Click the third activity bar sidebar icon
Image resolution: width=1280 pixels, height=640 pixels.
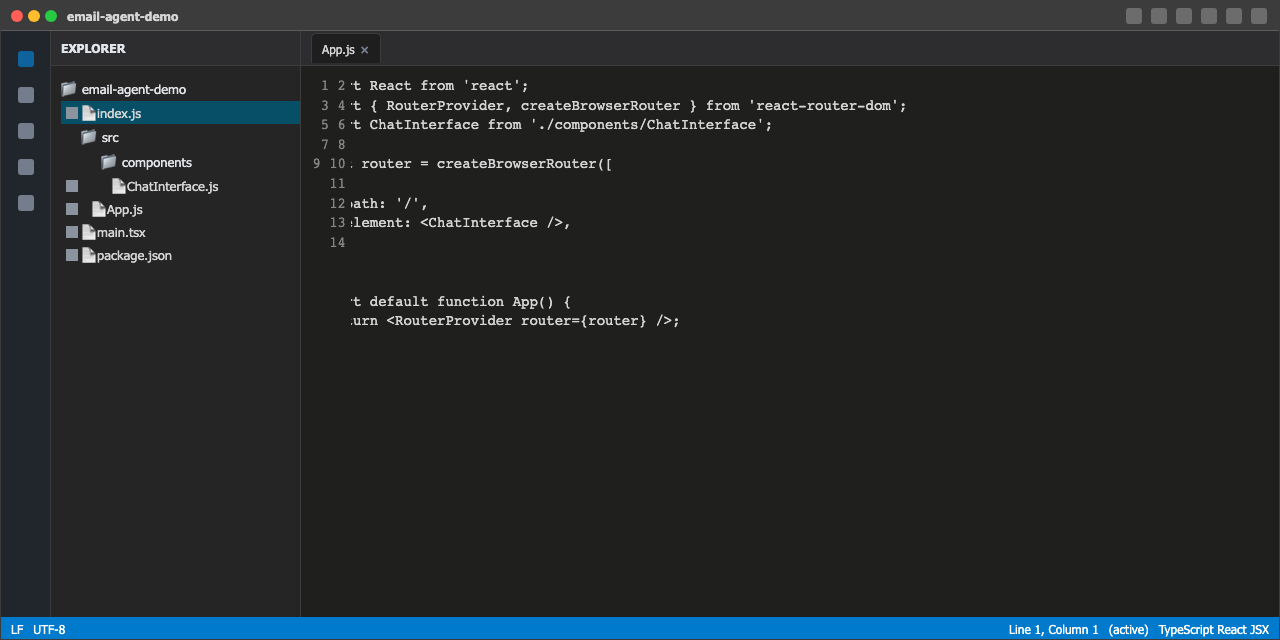(25, 131)
